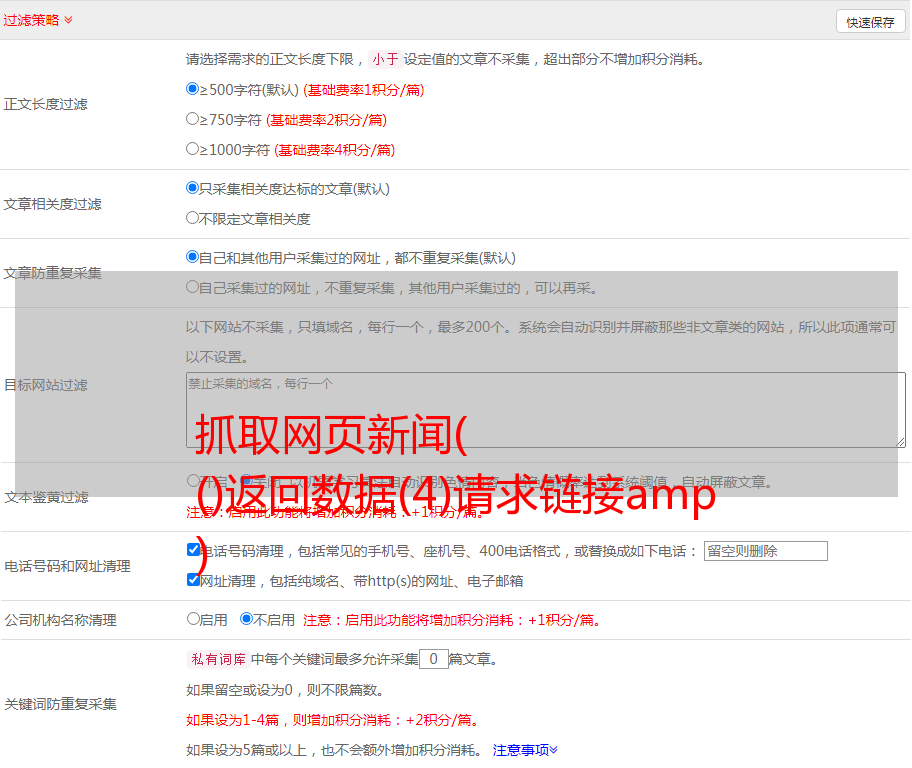Click the 文本鉴黄过滤 row label
Image resolution: width=912 pixels, height=768 pixels.
point(47,497)
